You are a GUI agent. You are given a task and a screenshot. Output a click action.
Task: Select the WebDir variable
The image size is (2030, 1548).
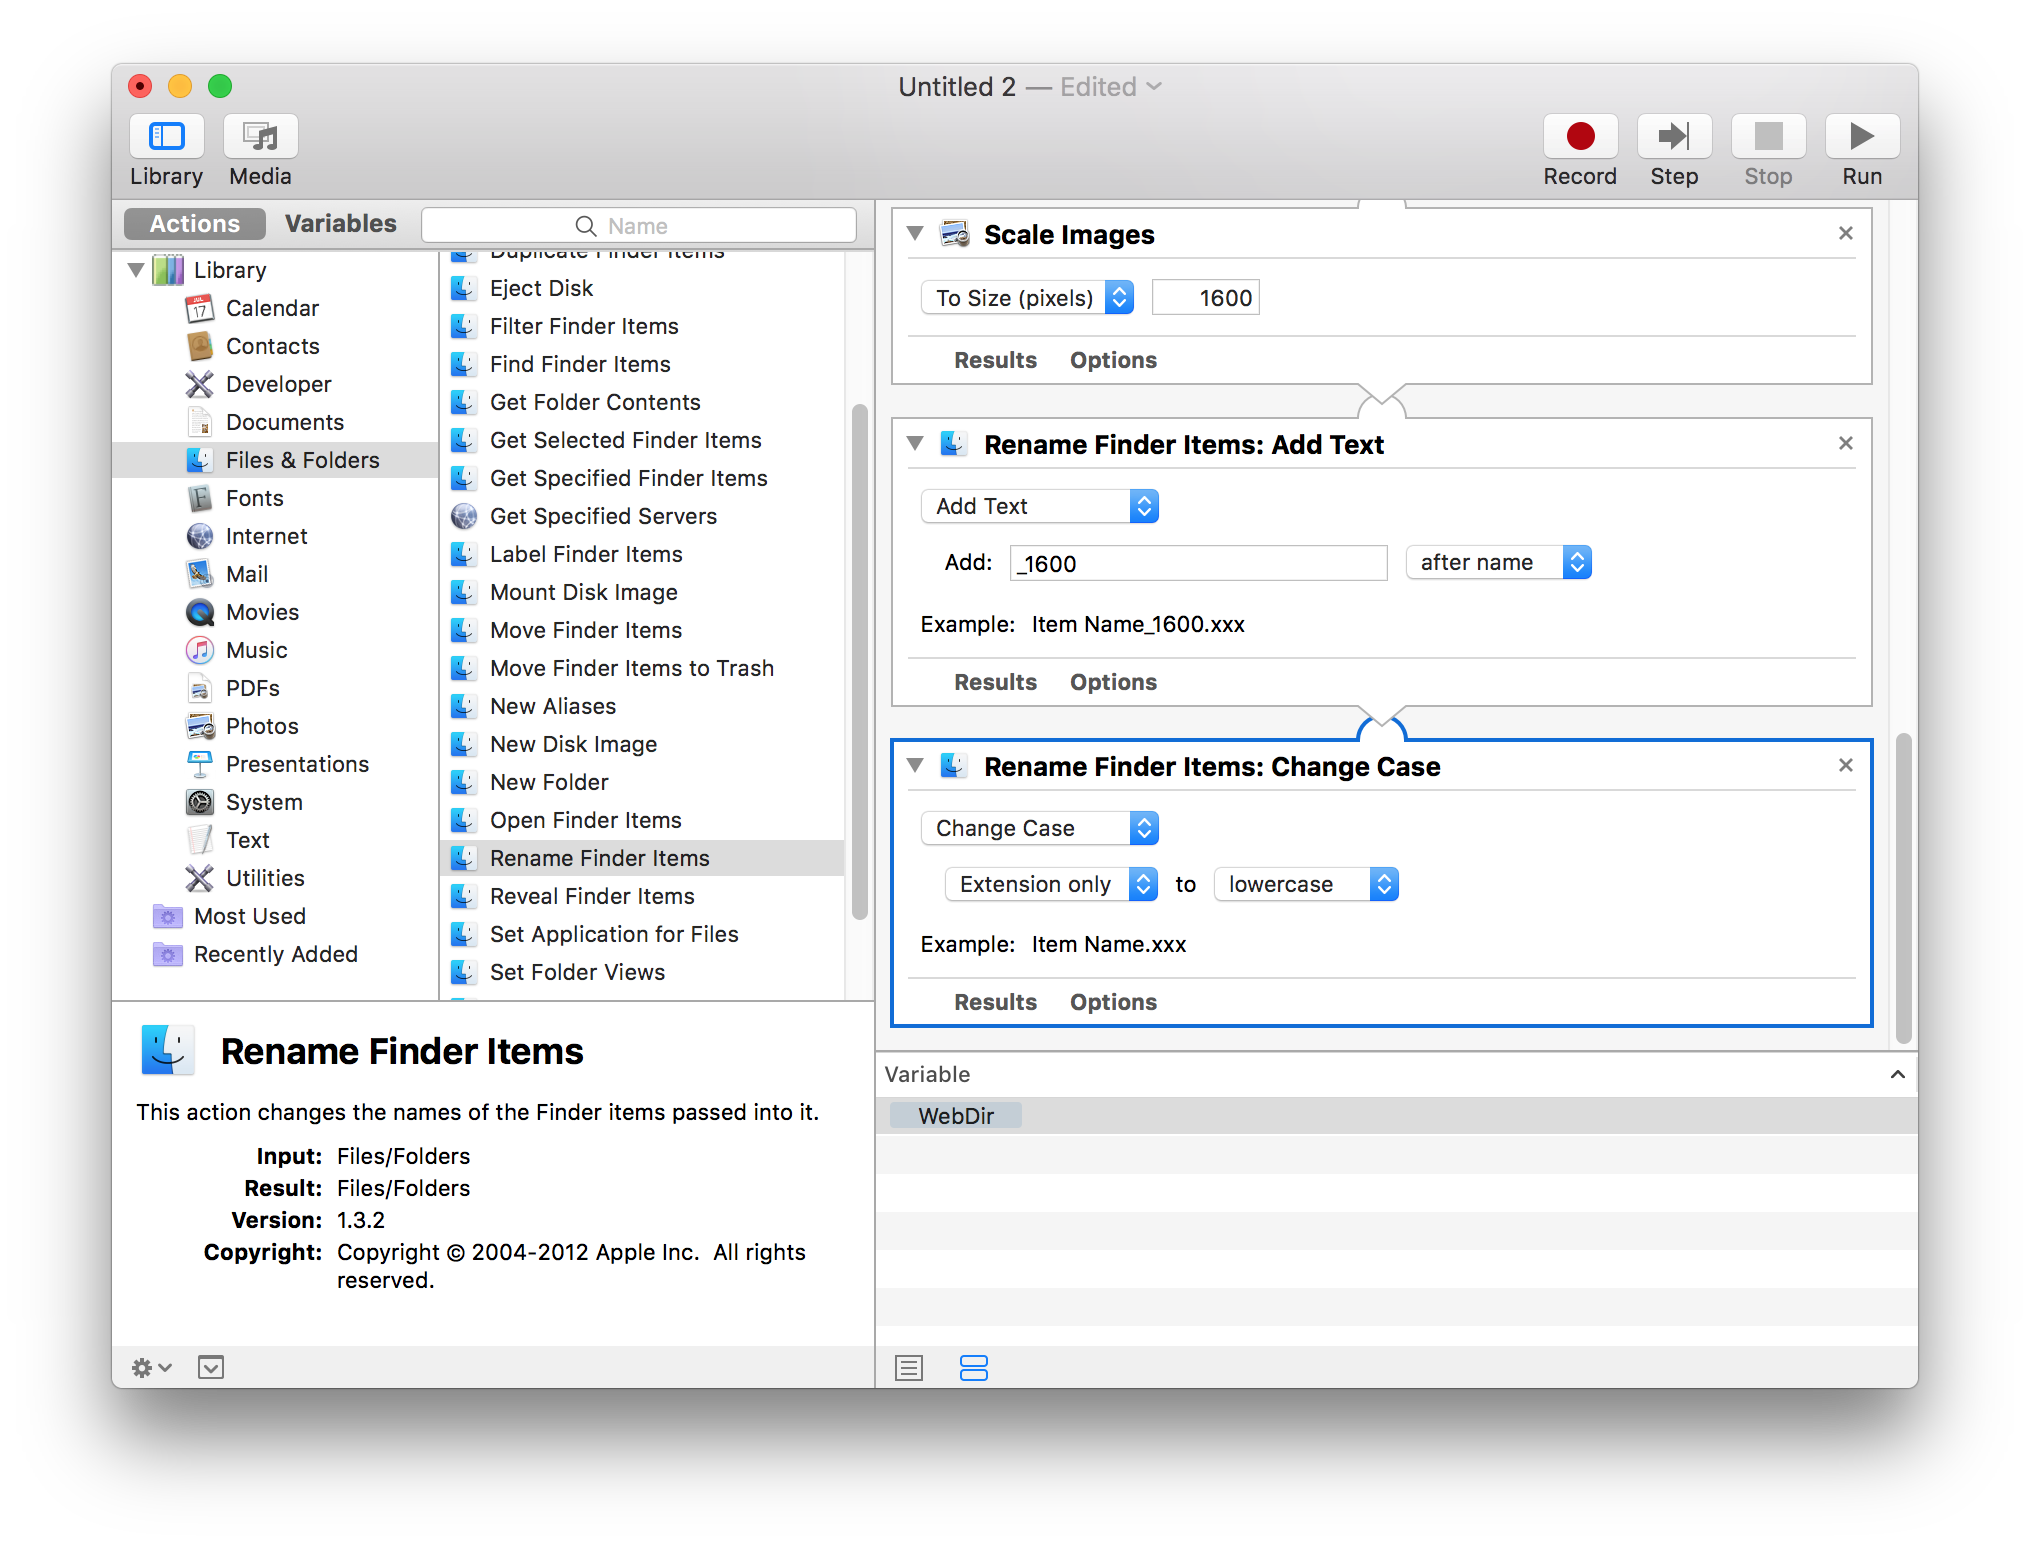coord(956,1116)
